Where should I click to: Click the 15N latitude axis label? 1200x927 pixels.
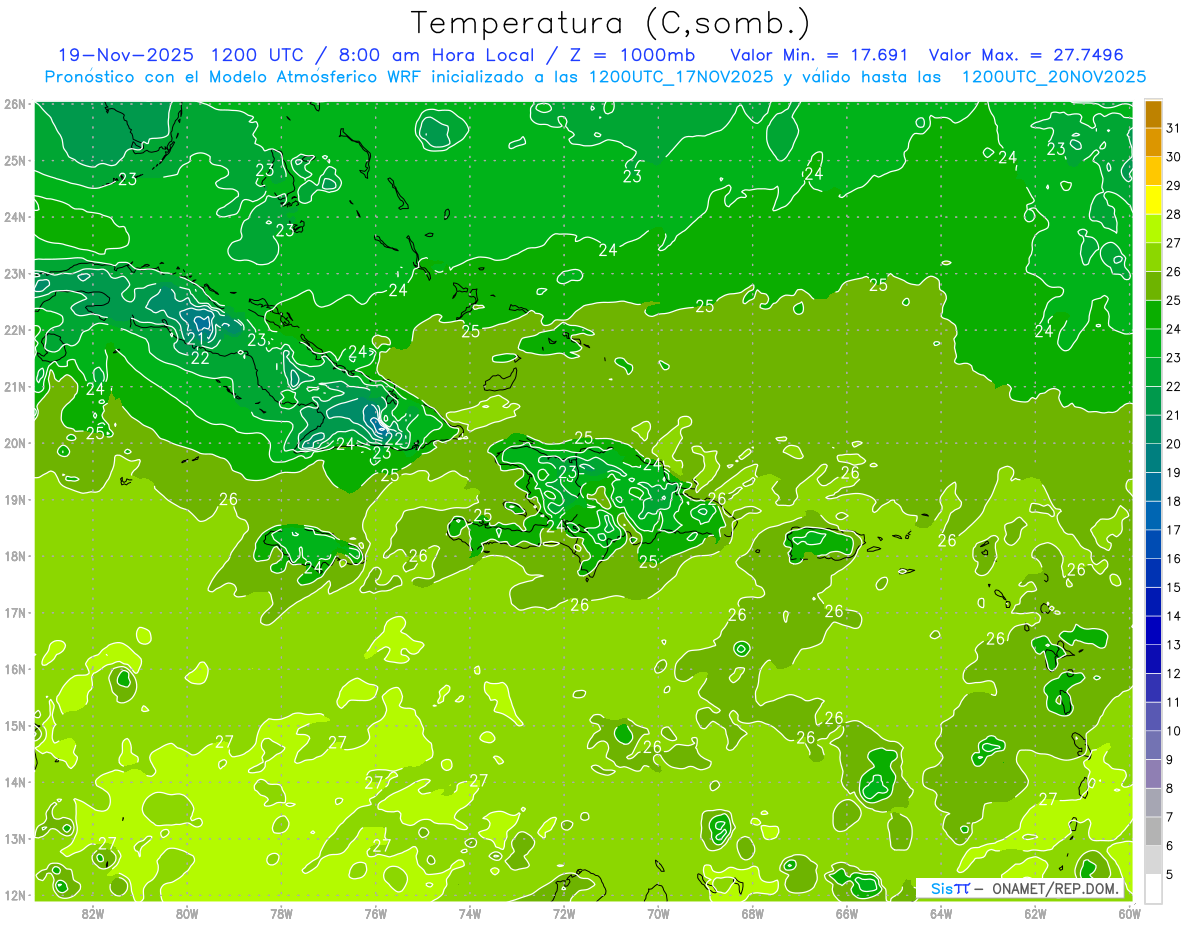click(14, 725)
